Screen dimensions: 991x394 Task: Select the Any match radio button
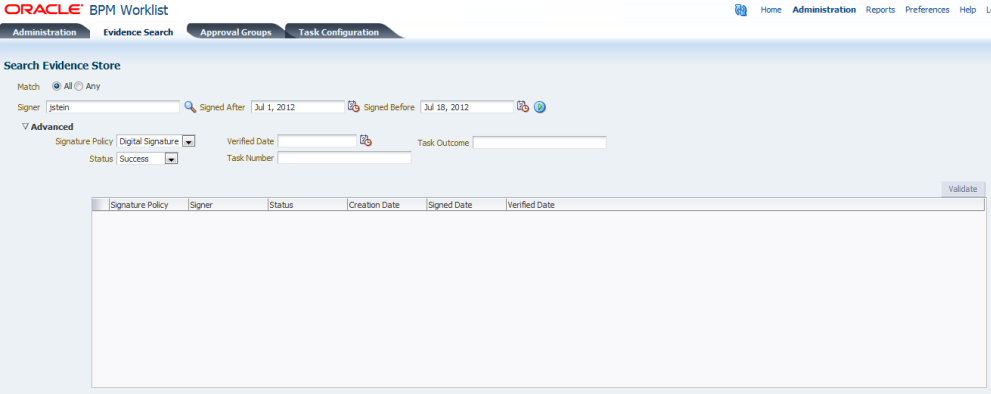[x=78, y=86]
